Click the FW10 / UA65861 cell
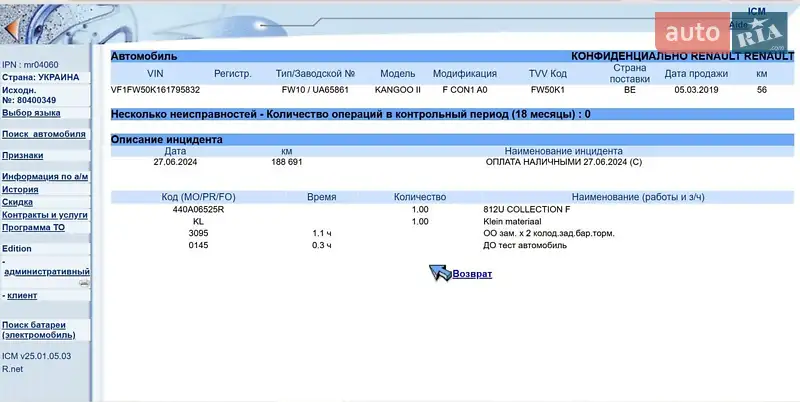 coord(315,90)
